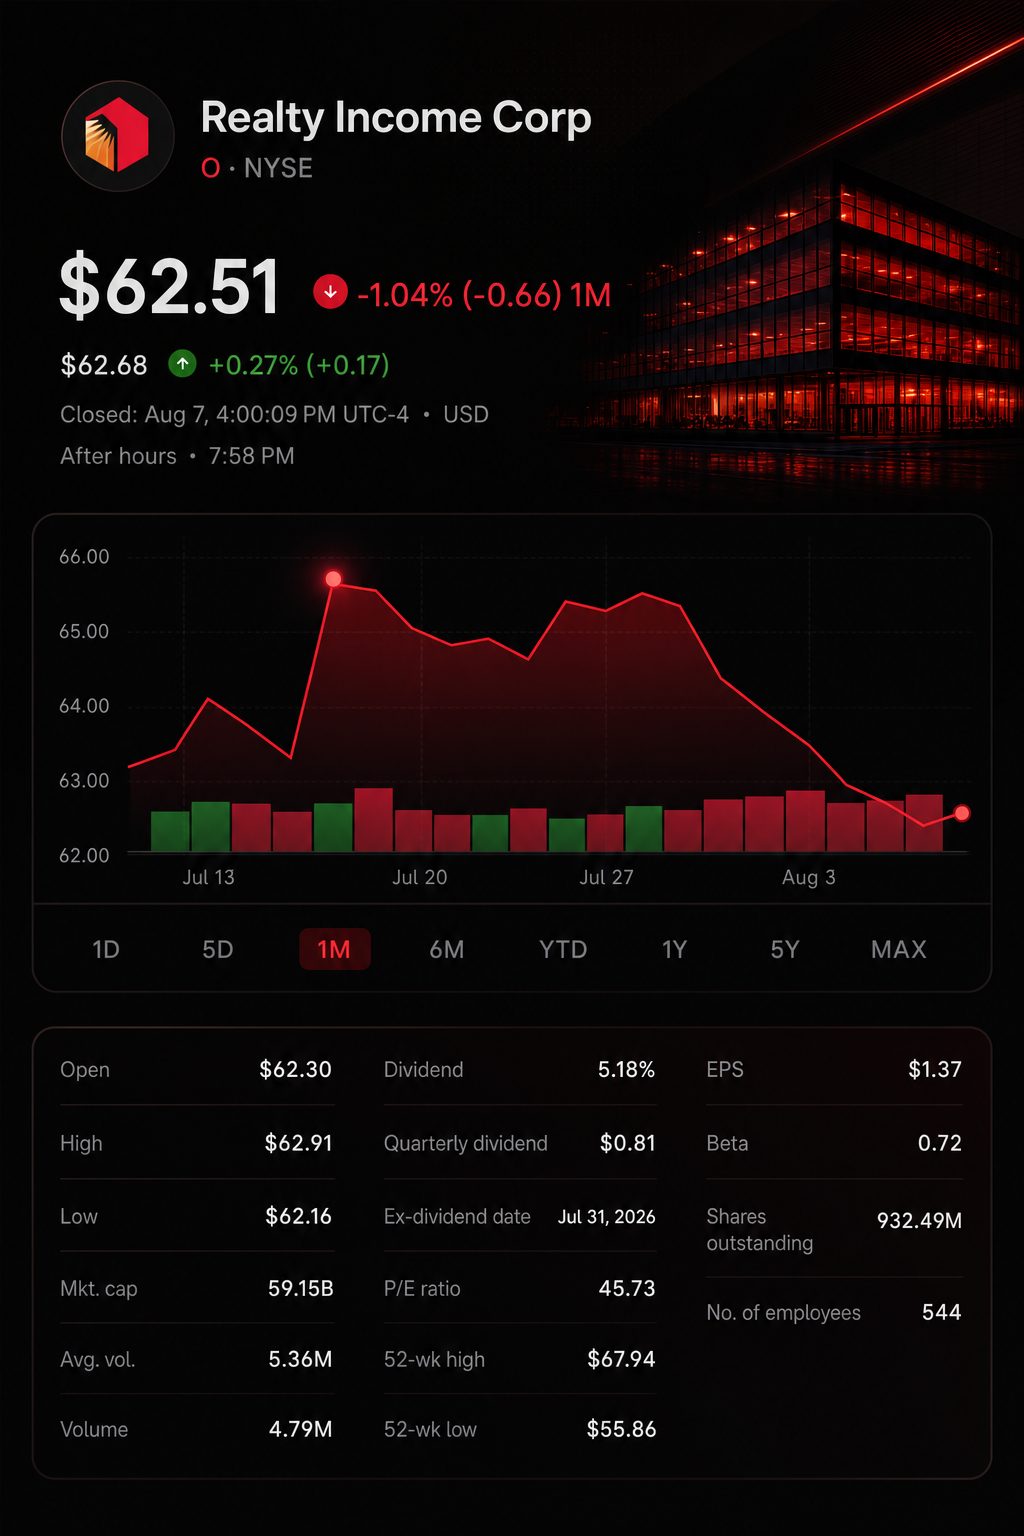
Task: Click the Open value $62.30
Action: [x=295, y=1069]
